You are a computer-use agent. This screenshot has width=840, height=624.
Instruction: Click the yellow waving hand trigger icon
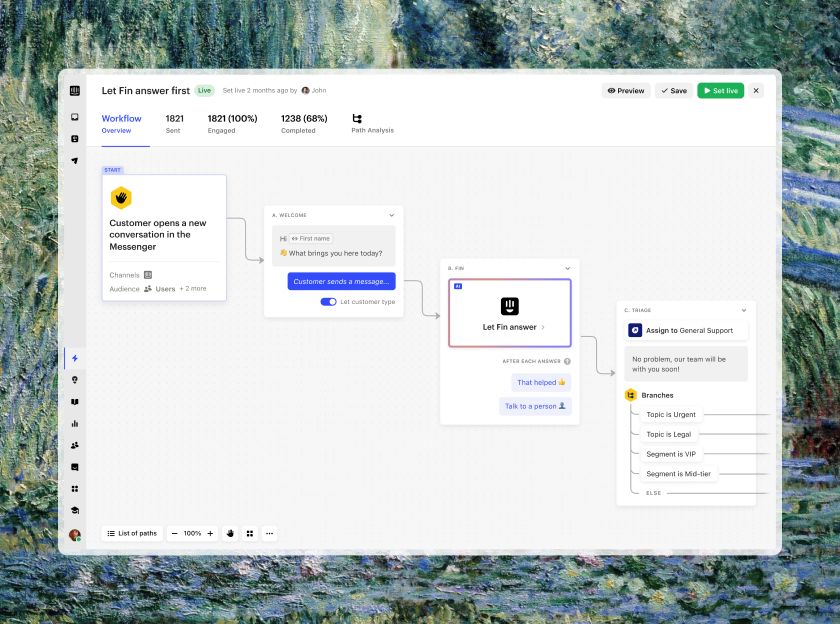(121, 198)
